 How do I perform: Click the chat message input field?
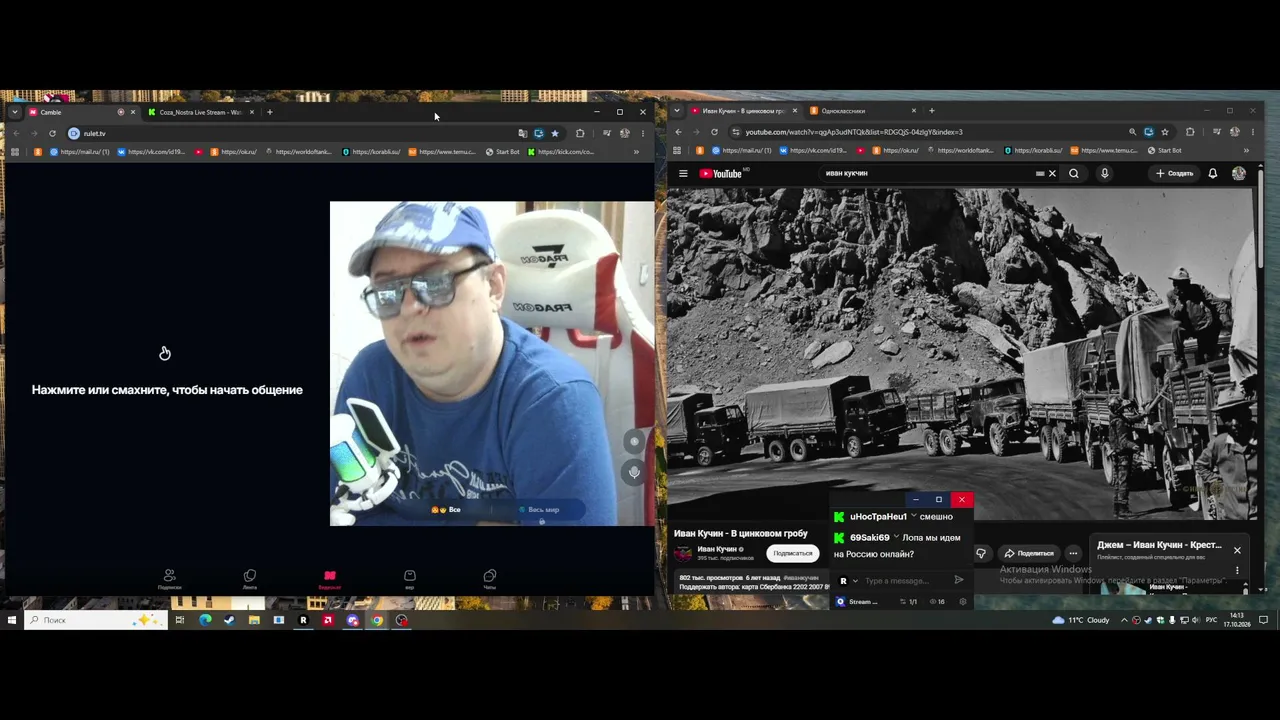coord(905,581)
